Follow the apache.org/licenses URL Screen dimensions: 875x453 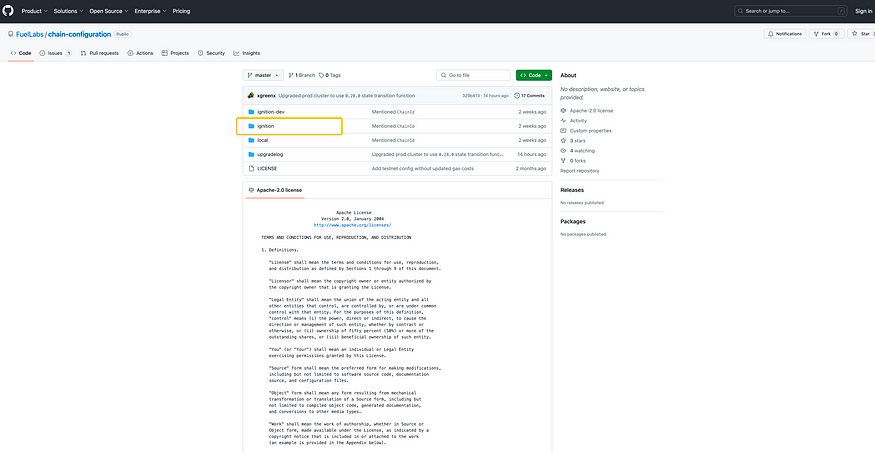click(353, 225)
